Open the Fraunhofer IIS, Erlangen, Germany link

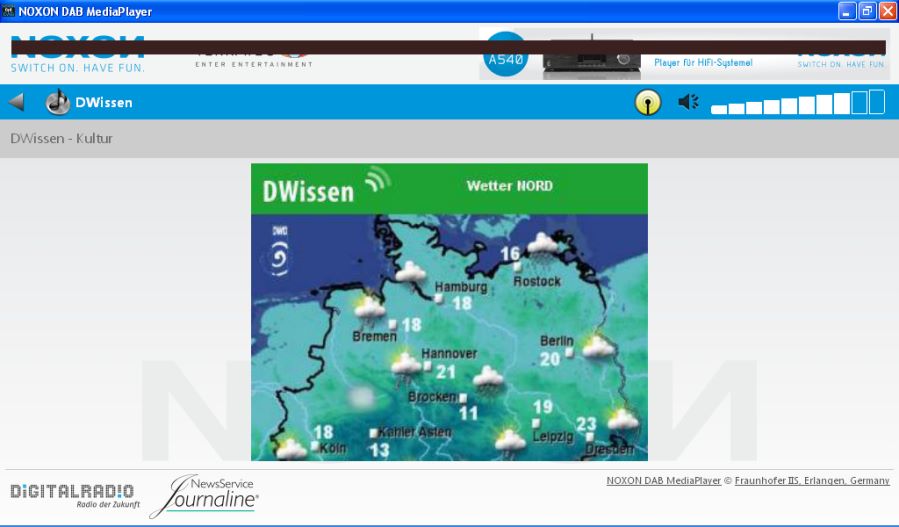click(812, 481)
